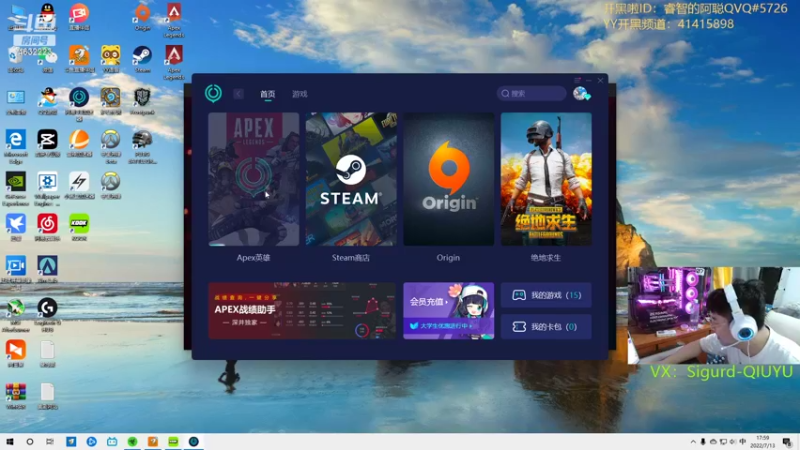Screen dimensions: 800x450
Task: Open the APEX战绩助手 banner
Action: [302, 311]
